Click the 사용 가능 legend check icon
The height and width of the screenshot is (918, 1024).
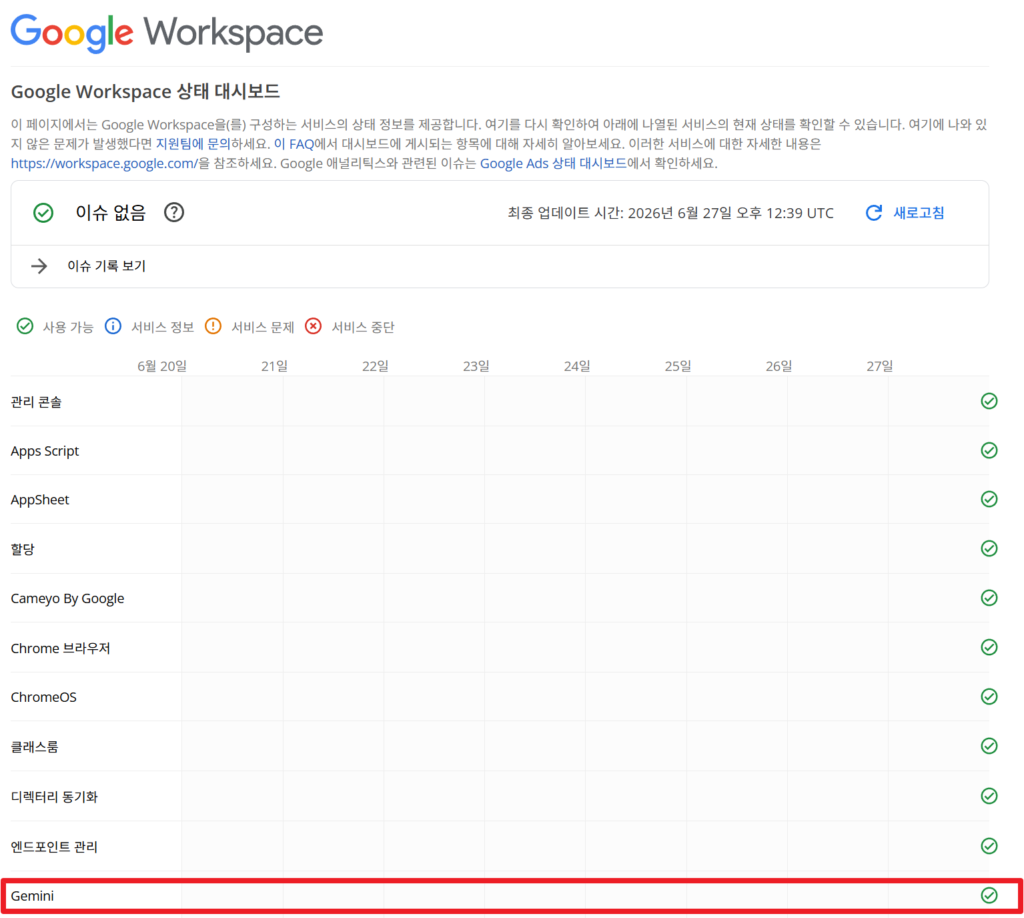[x=25, y=326]
